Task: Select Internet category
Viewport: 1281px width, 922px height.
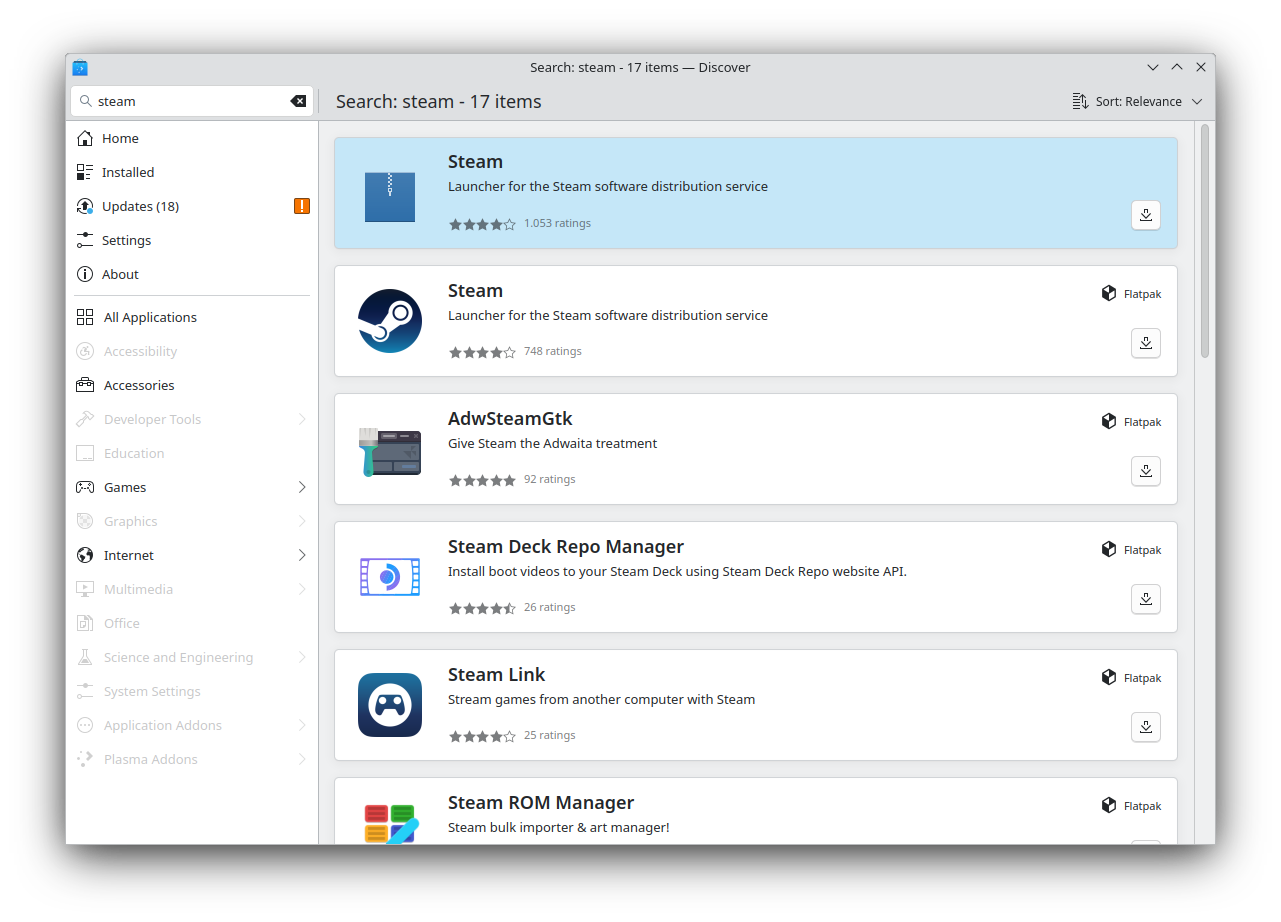Action: point(192,555)
